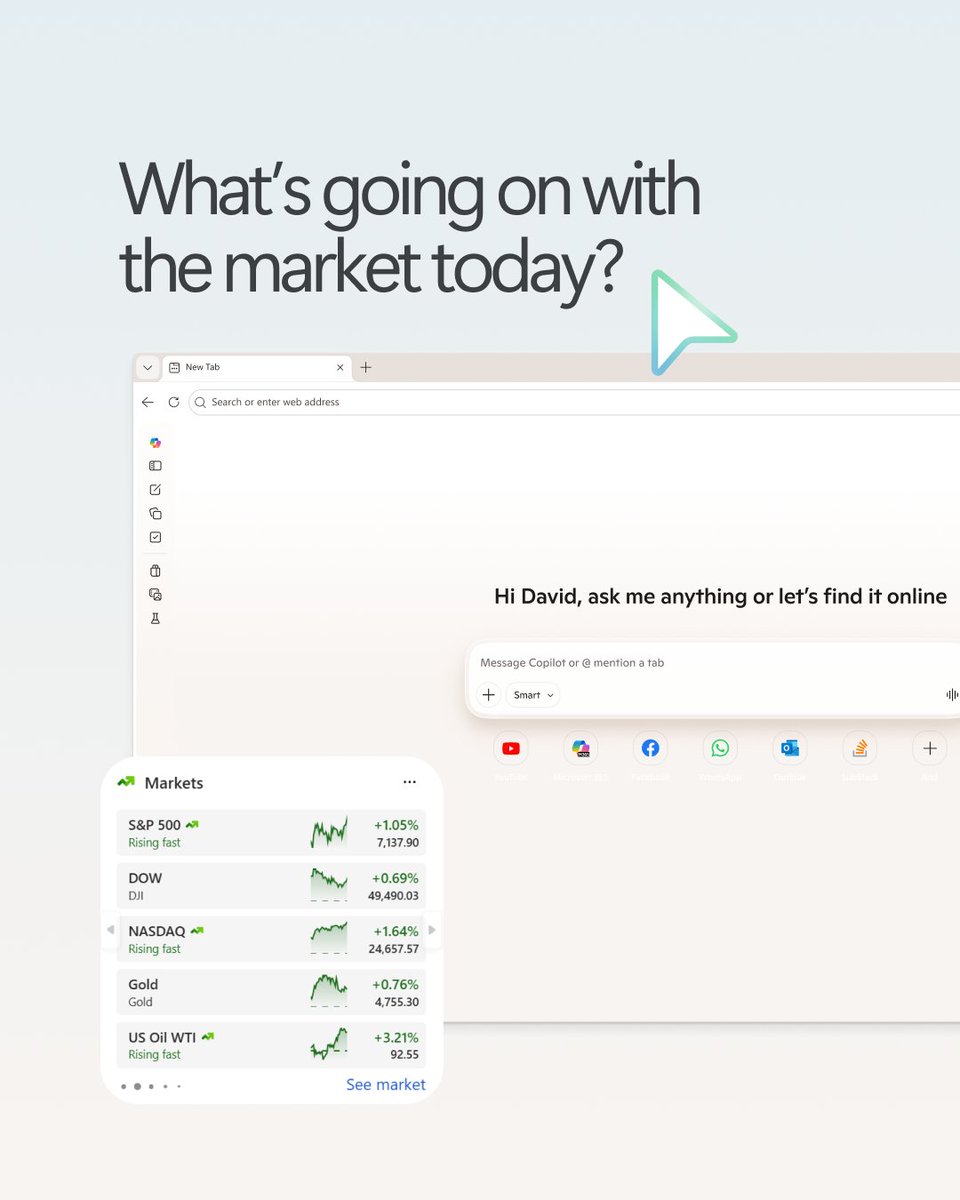Open the labs flask icon in sidebar
Viewport: 960px width, 1200px height.
click(155, 618)
